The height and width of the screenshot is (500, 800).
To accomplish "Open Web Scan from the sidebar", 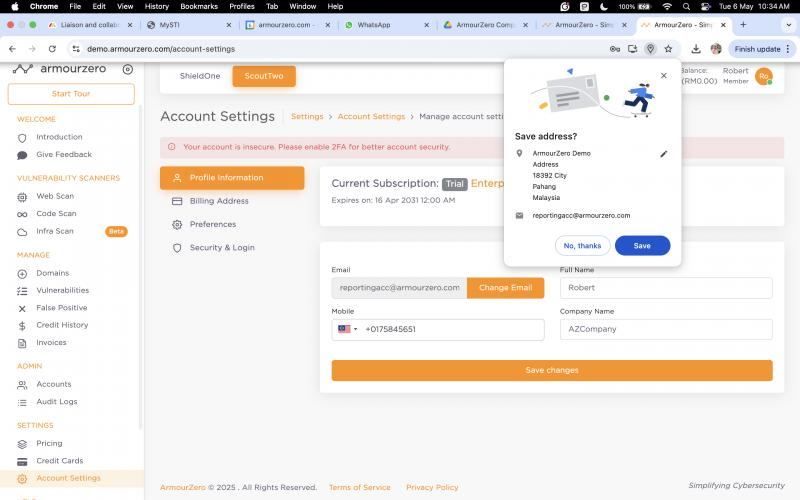I will pos(55,196).
